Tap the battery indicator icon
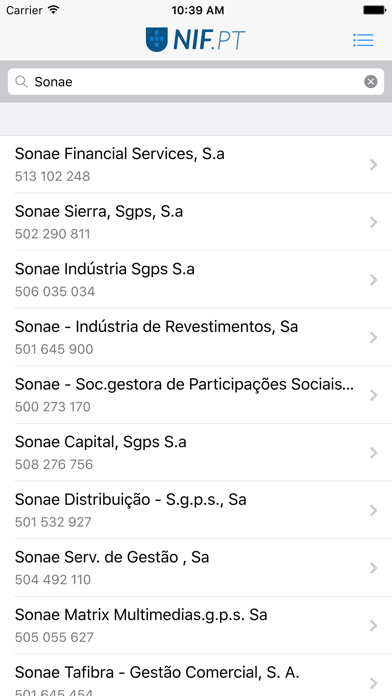This screenshot has width=392, height=696. (374, 10)
